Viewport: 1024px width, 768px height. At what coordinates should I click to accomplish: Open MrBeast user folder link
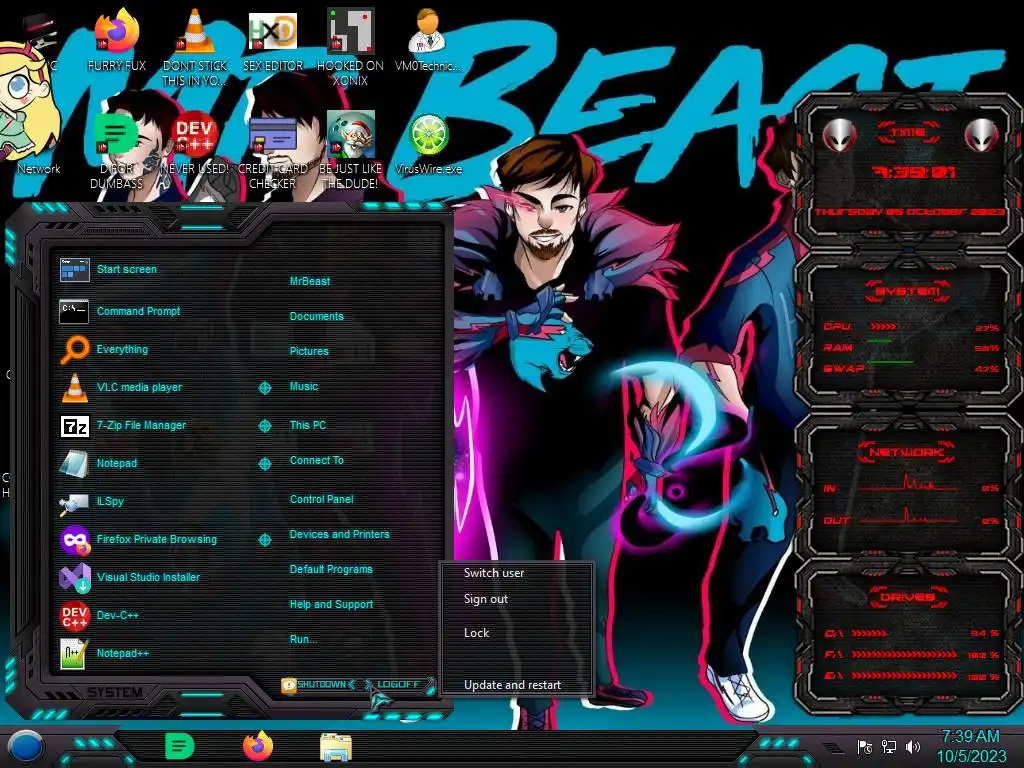[x=310, y=281]
